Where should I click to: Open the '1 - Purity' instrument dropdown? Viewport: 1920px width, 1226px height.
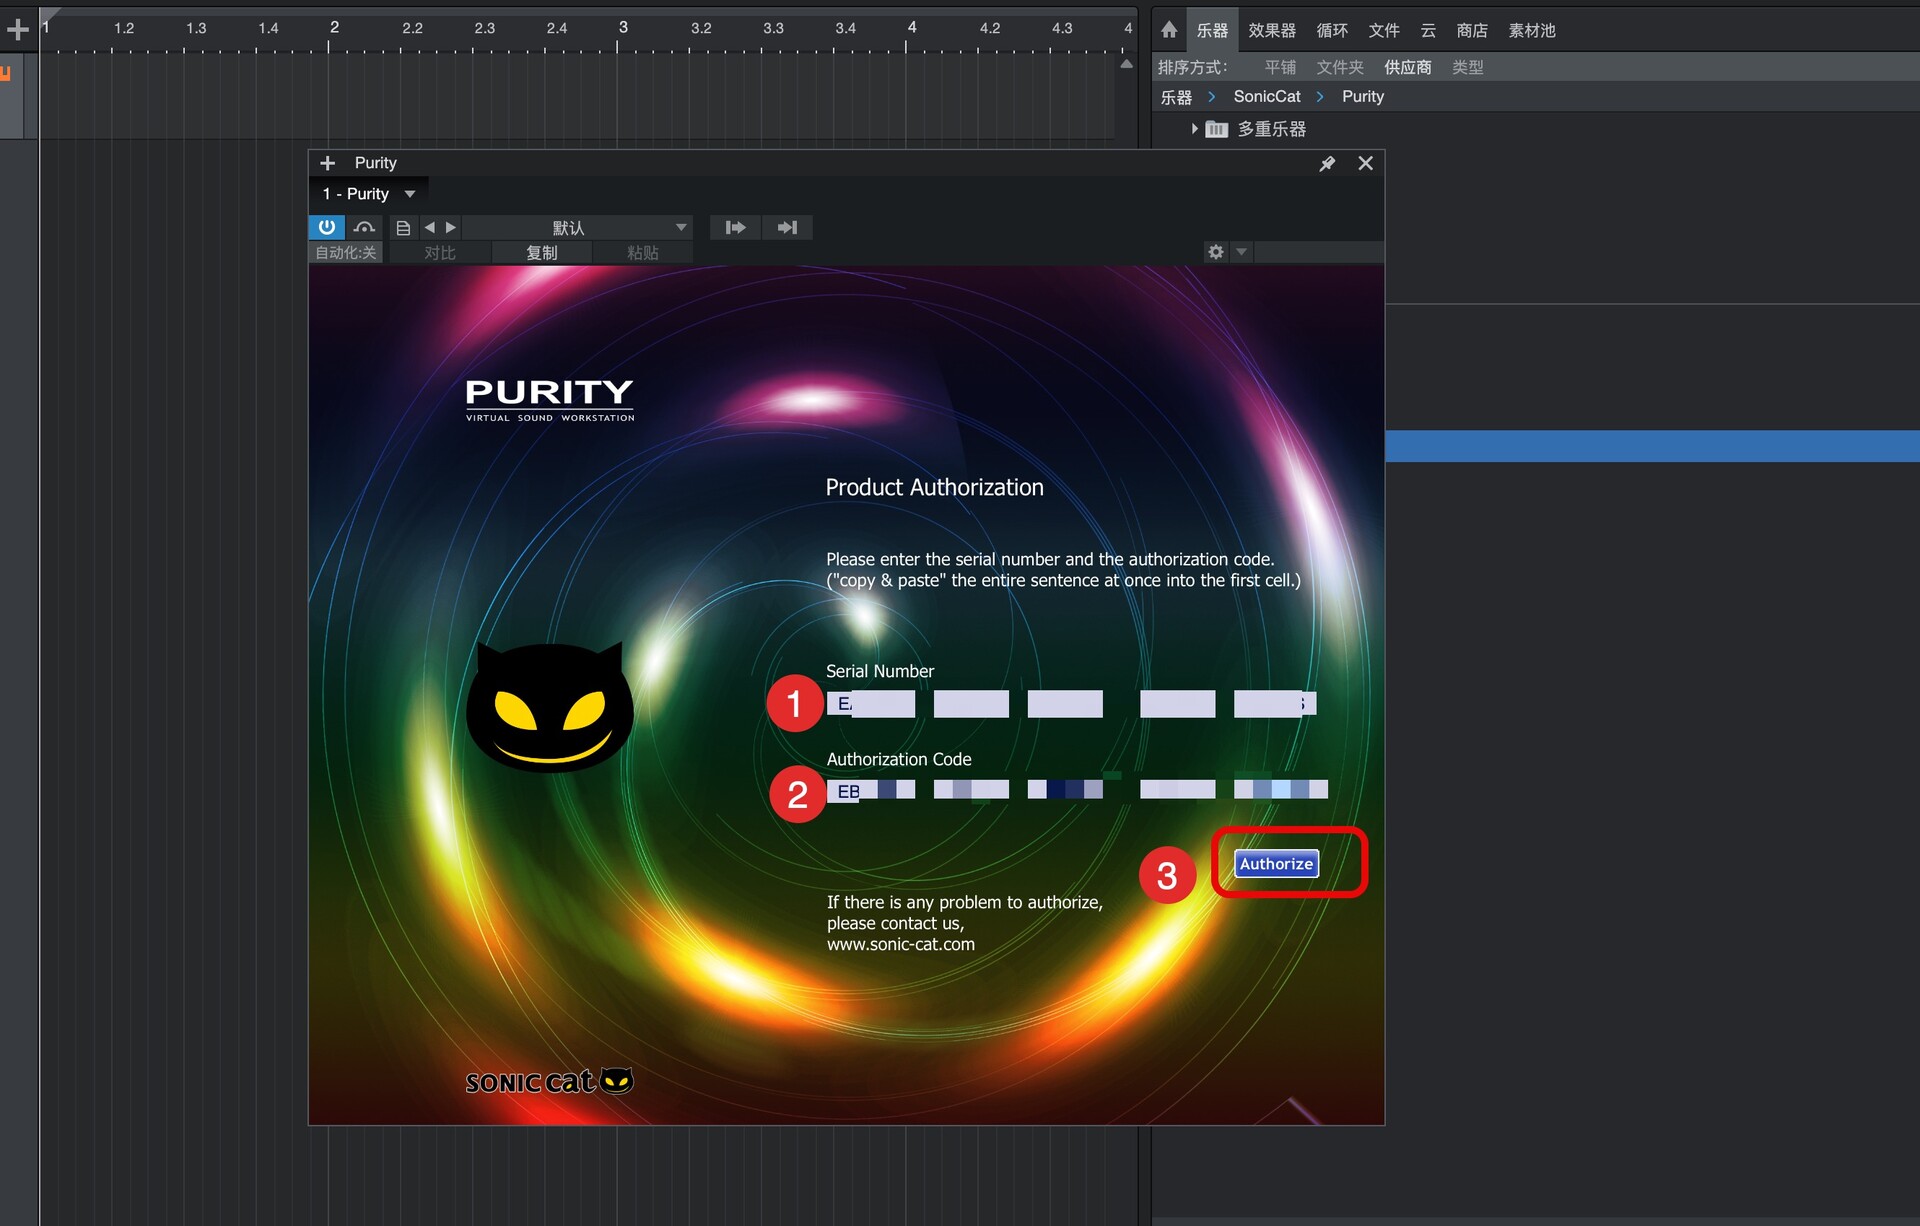[368, 194]
